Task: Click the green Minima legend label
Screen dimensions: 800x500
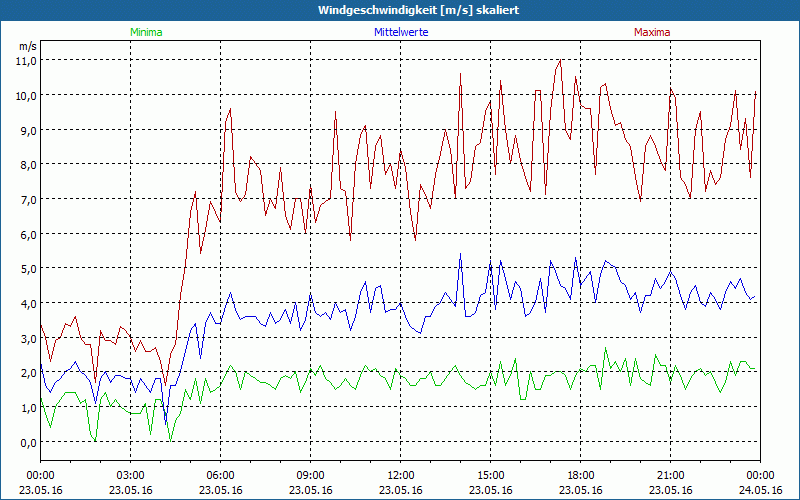Action: tap(146, 32)
